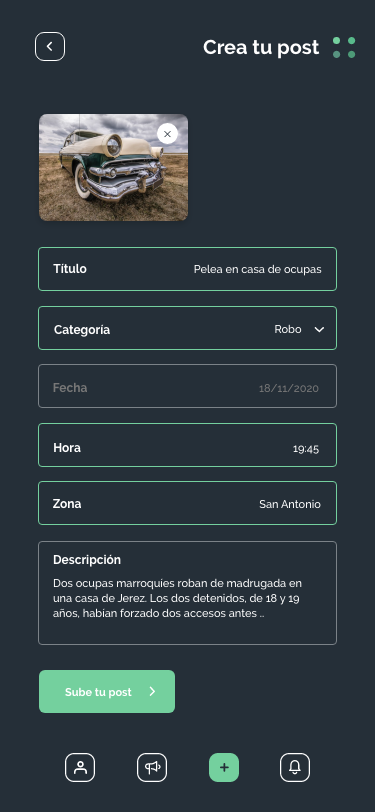Open the four-dot menu beside Crea tu post
Screen dimensions: 375x812
click(x=344, y=47)
